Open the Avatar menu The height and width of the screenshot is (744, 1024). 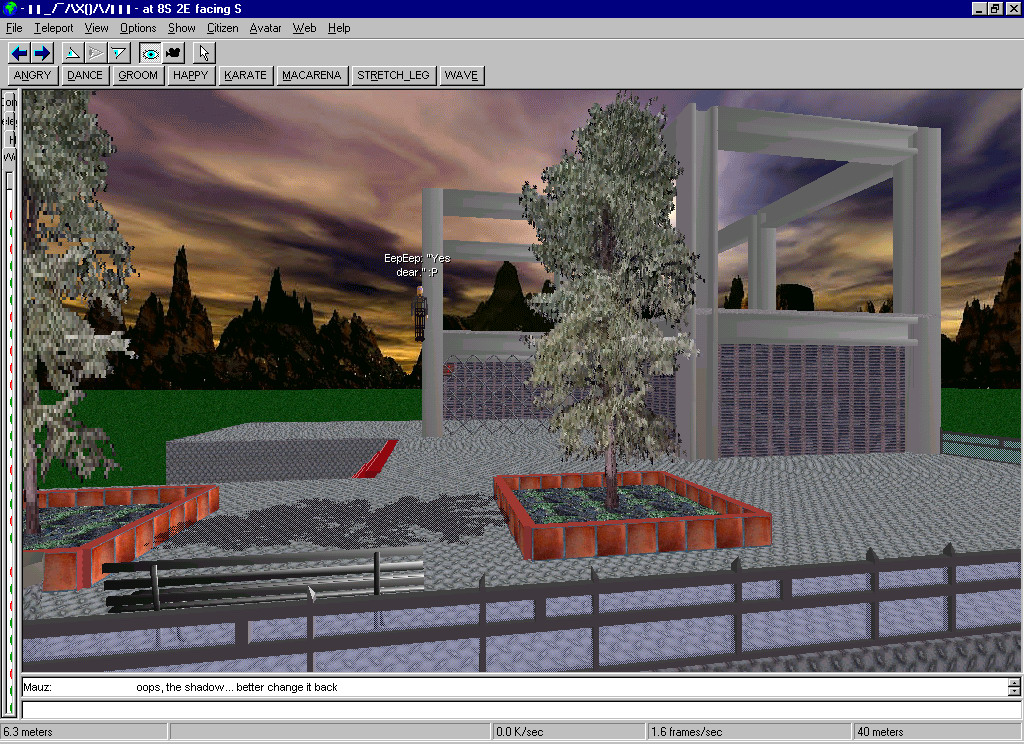(265, 28)
